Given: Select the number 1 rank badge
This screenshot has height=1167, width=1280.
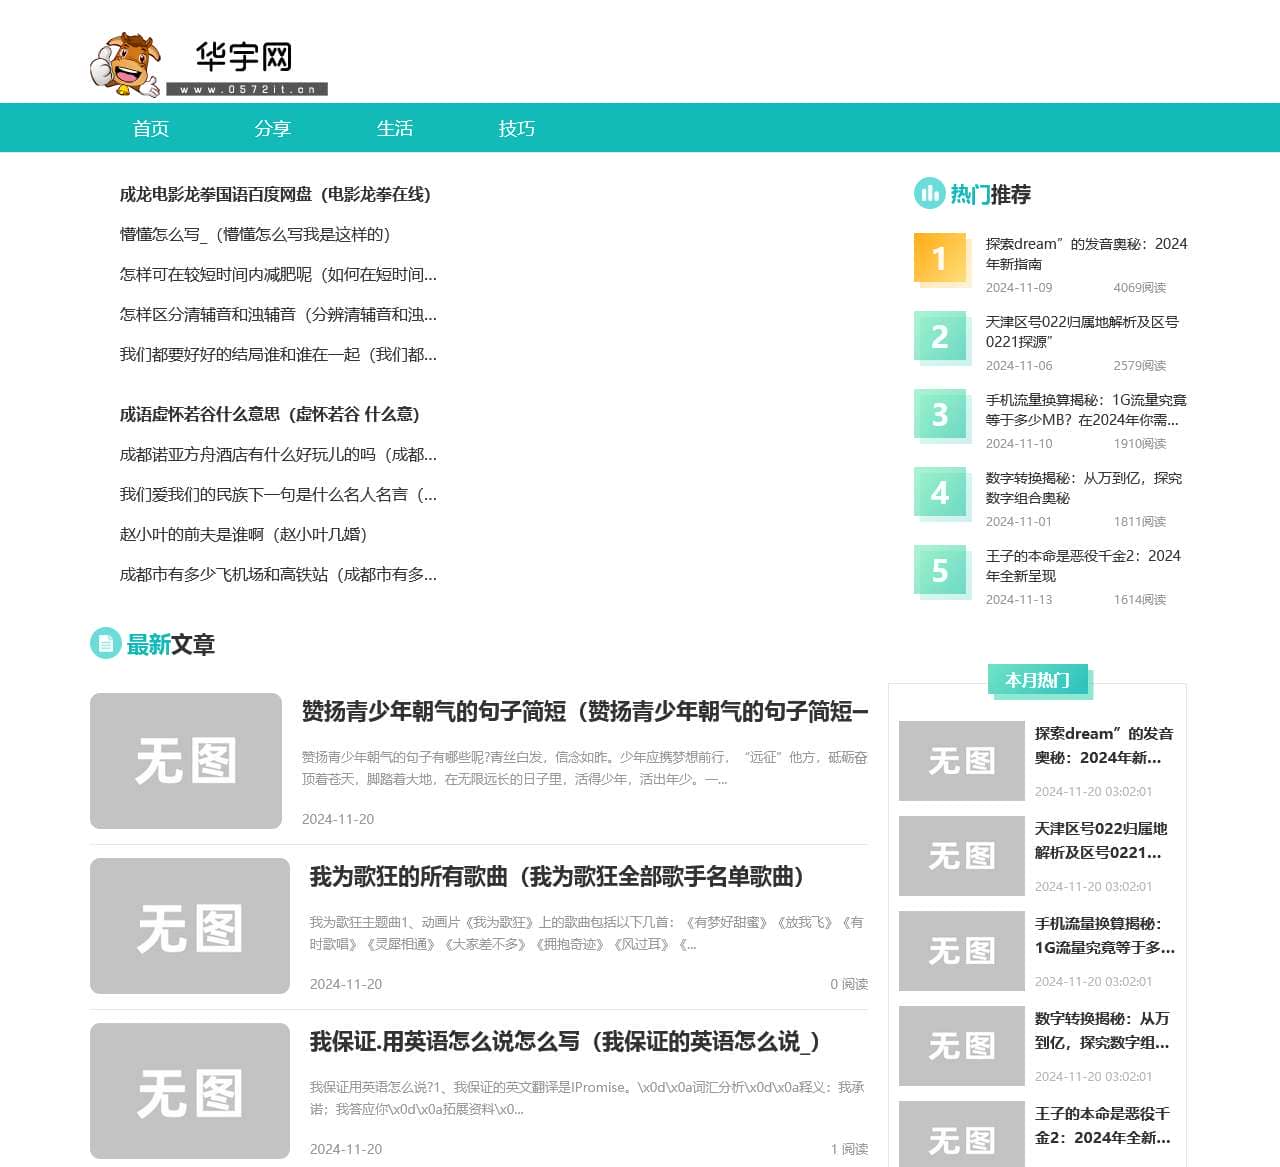Looking at the screenshot, I should click(939, 259).
